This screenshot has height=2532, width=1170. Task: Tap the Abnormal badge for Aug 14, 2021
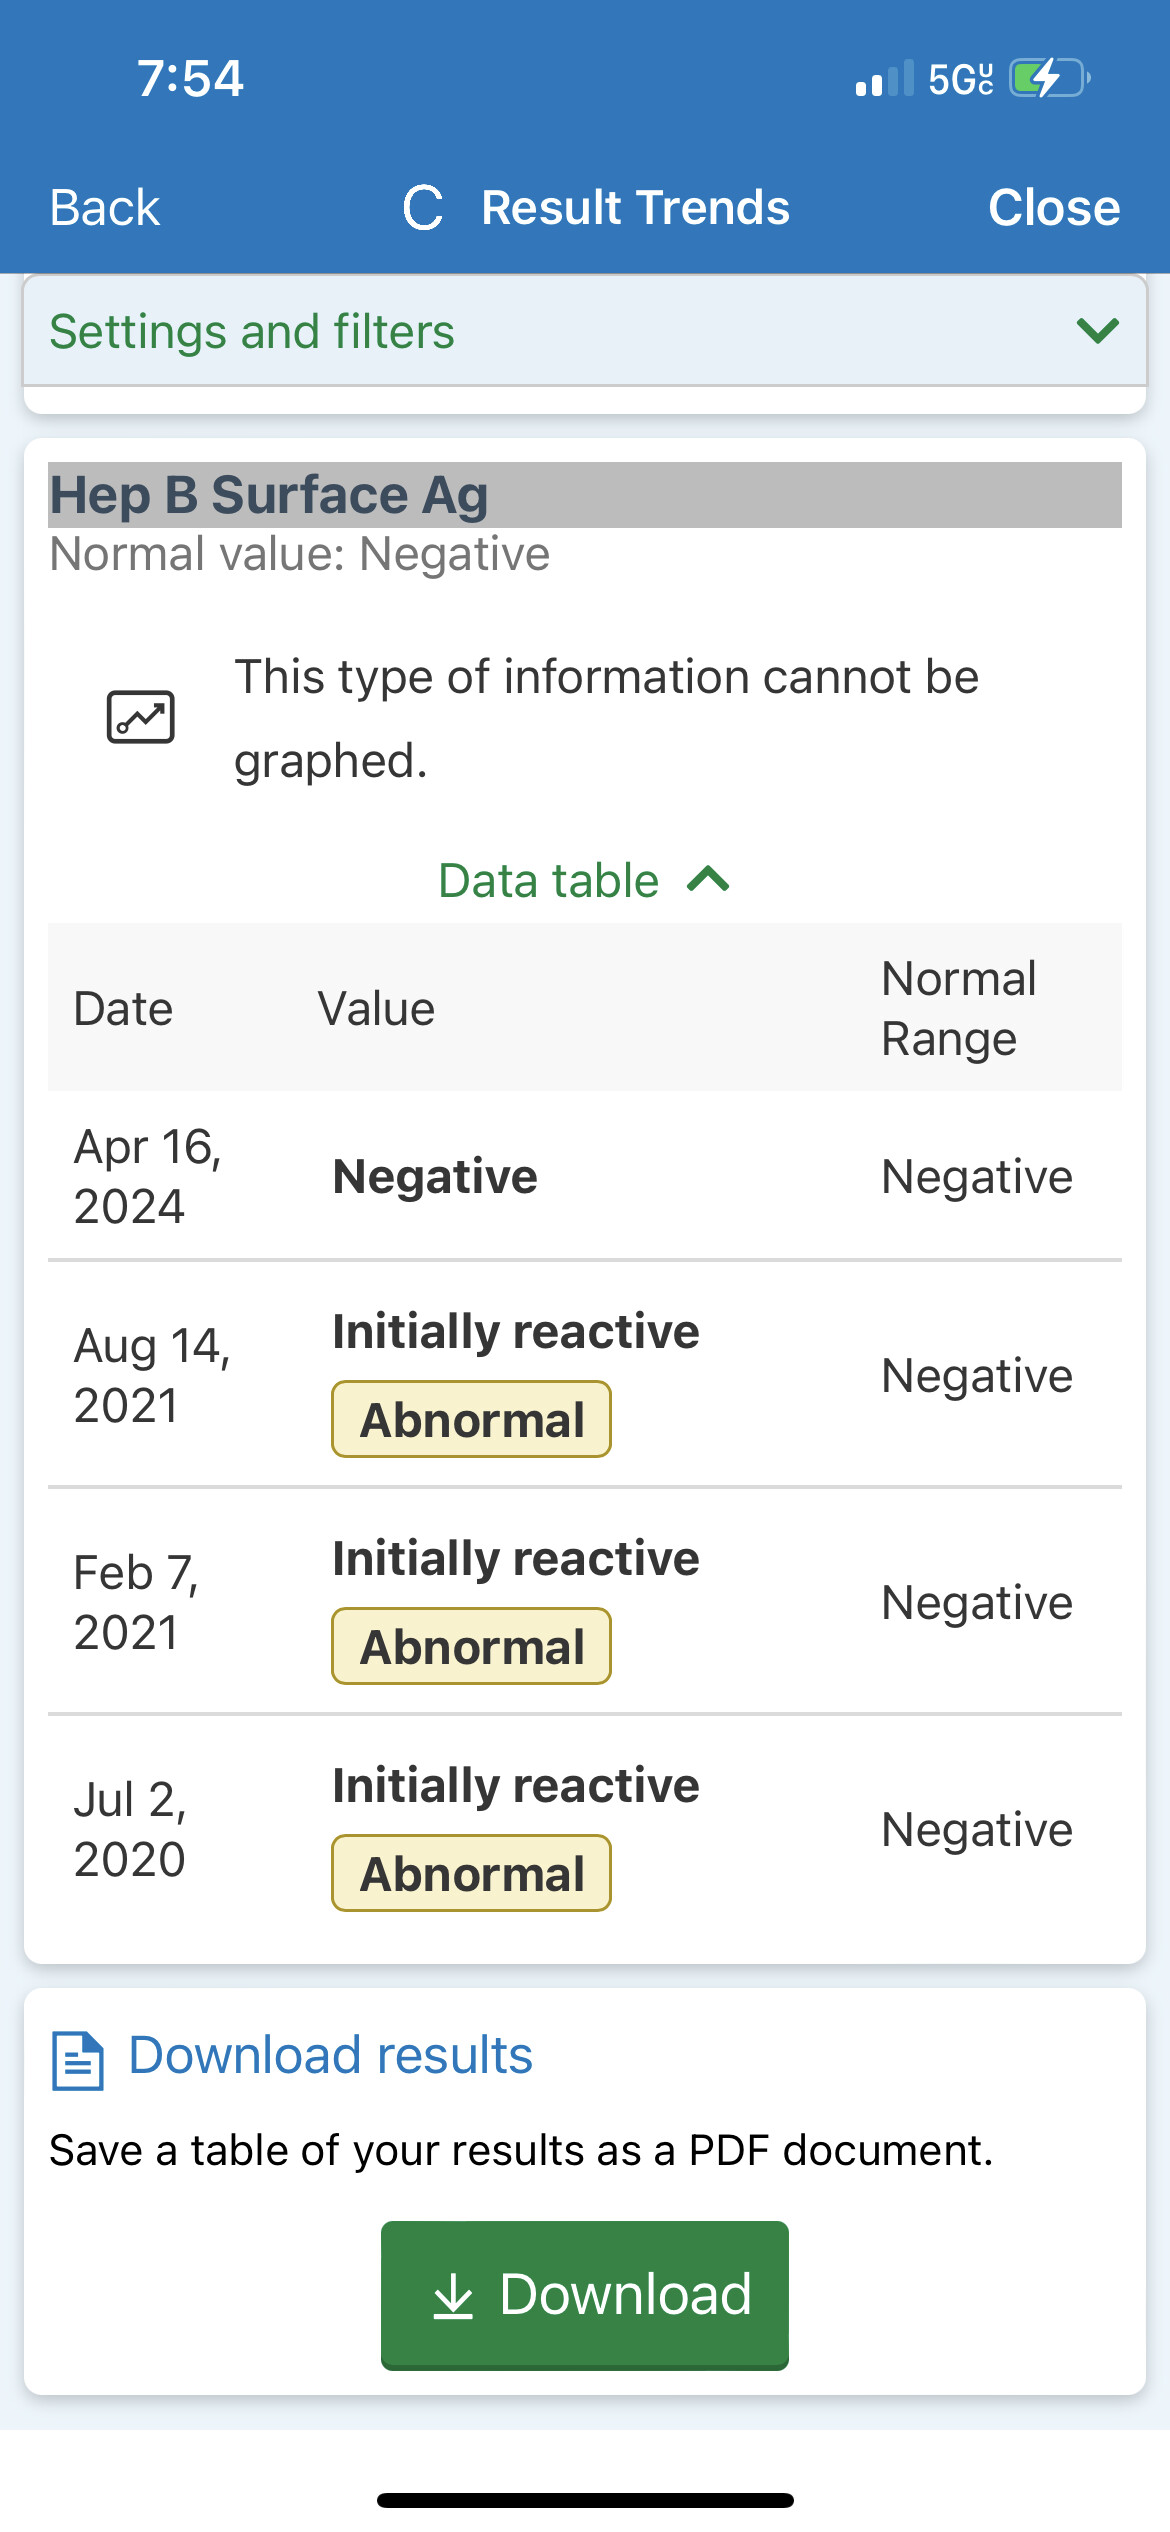point(471,1420)
